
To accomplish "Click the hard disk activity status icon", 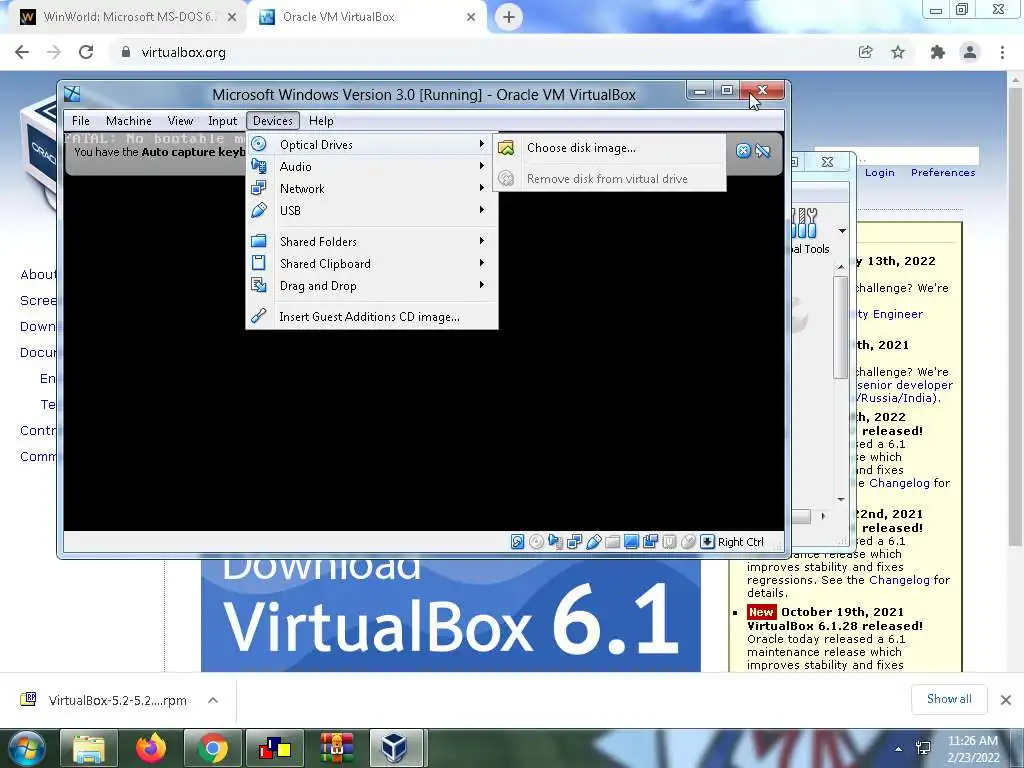I will click(x=517, y=541).
